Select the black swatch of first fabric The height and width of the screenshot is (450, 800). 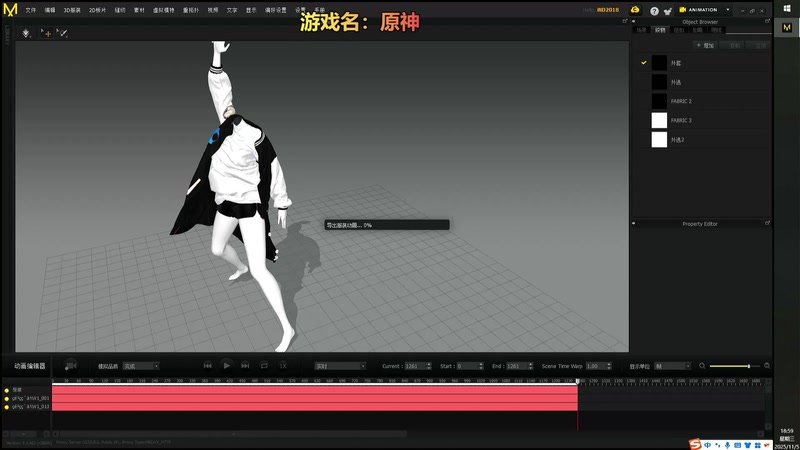[659, 63]
